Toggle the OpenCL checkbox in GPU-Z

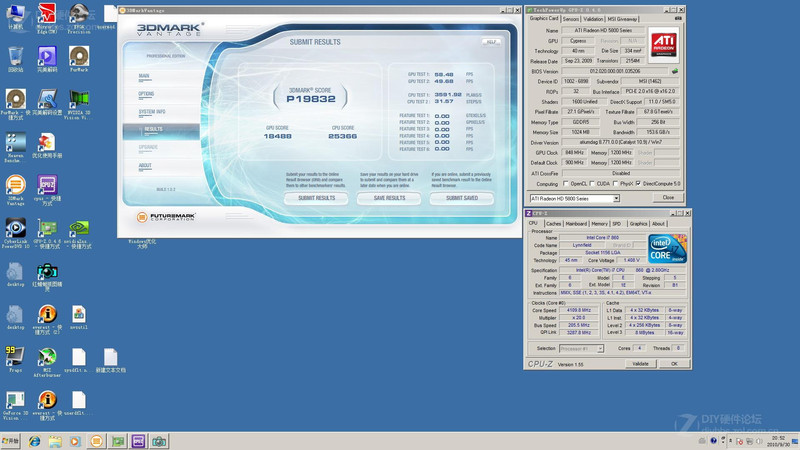pos(565,183)
